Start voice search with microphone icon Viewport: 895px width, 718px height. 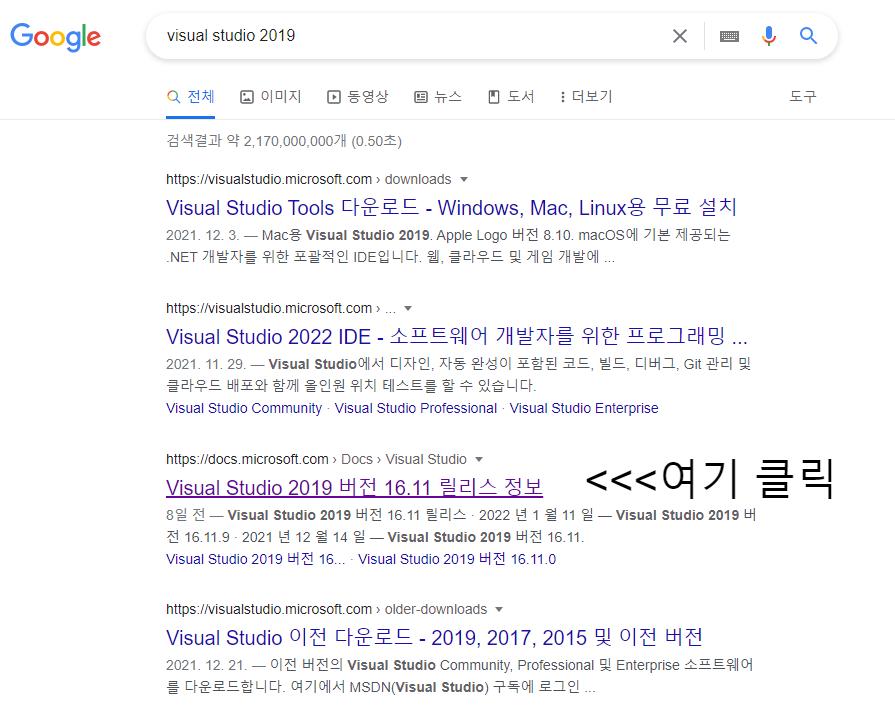pos(768,36)
